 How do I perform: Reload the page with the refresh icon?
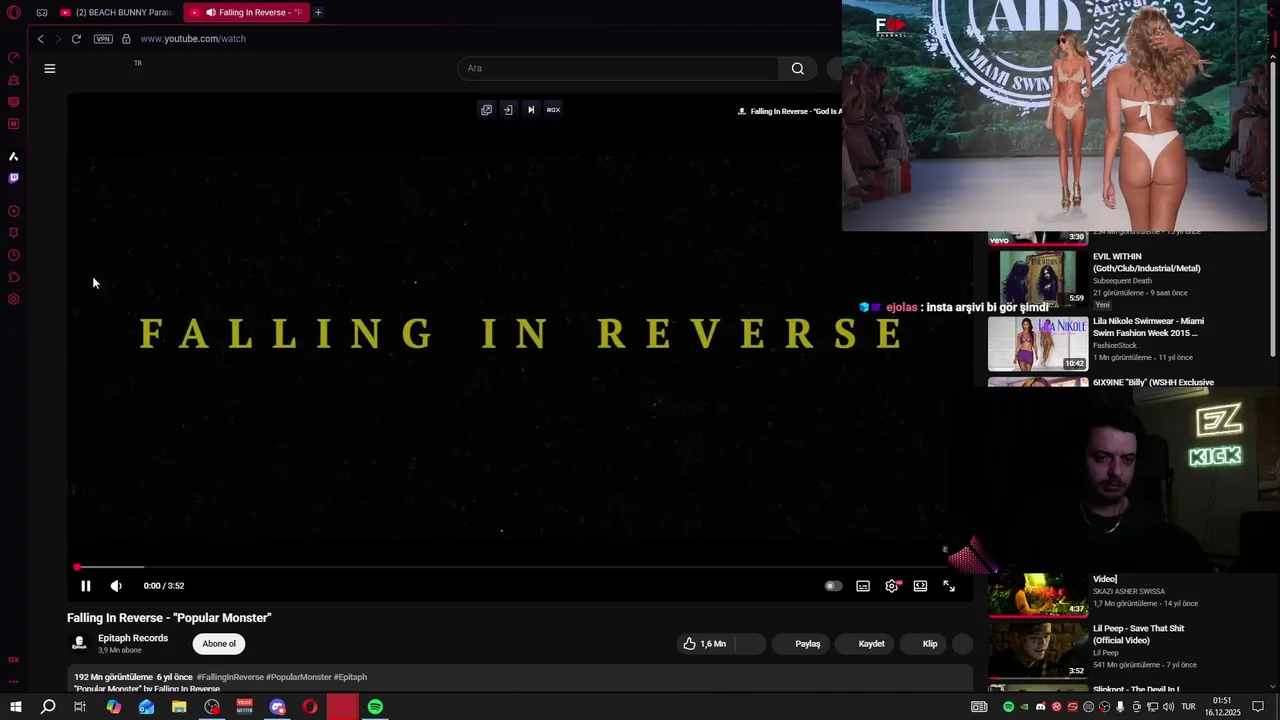76,39
